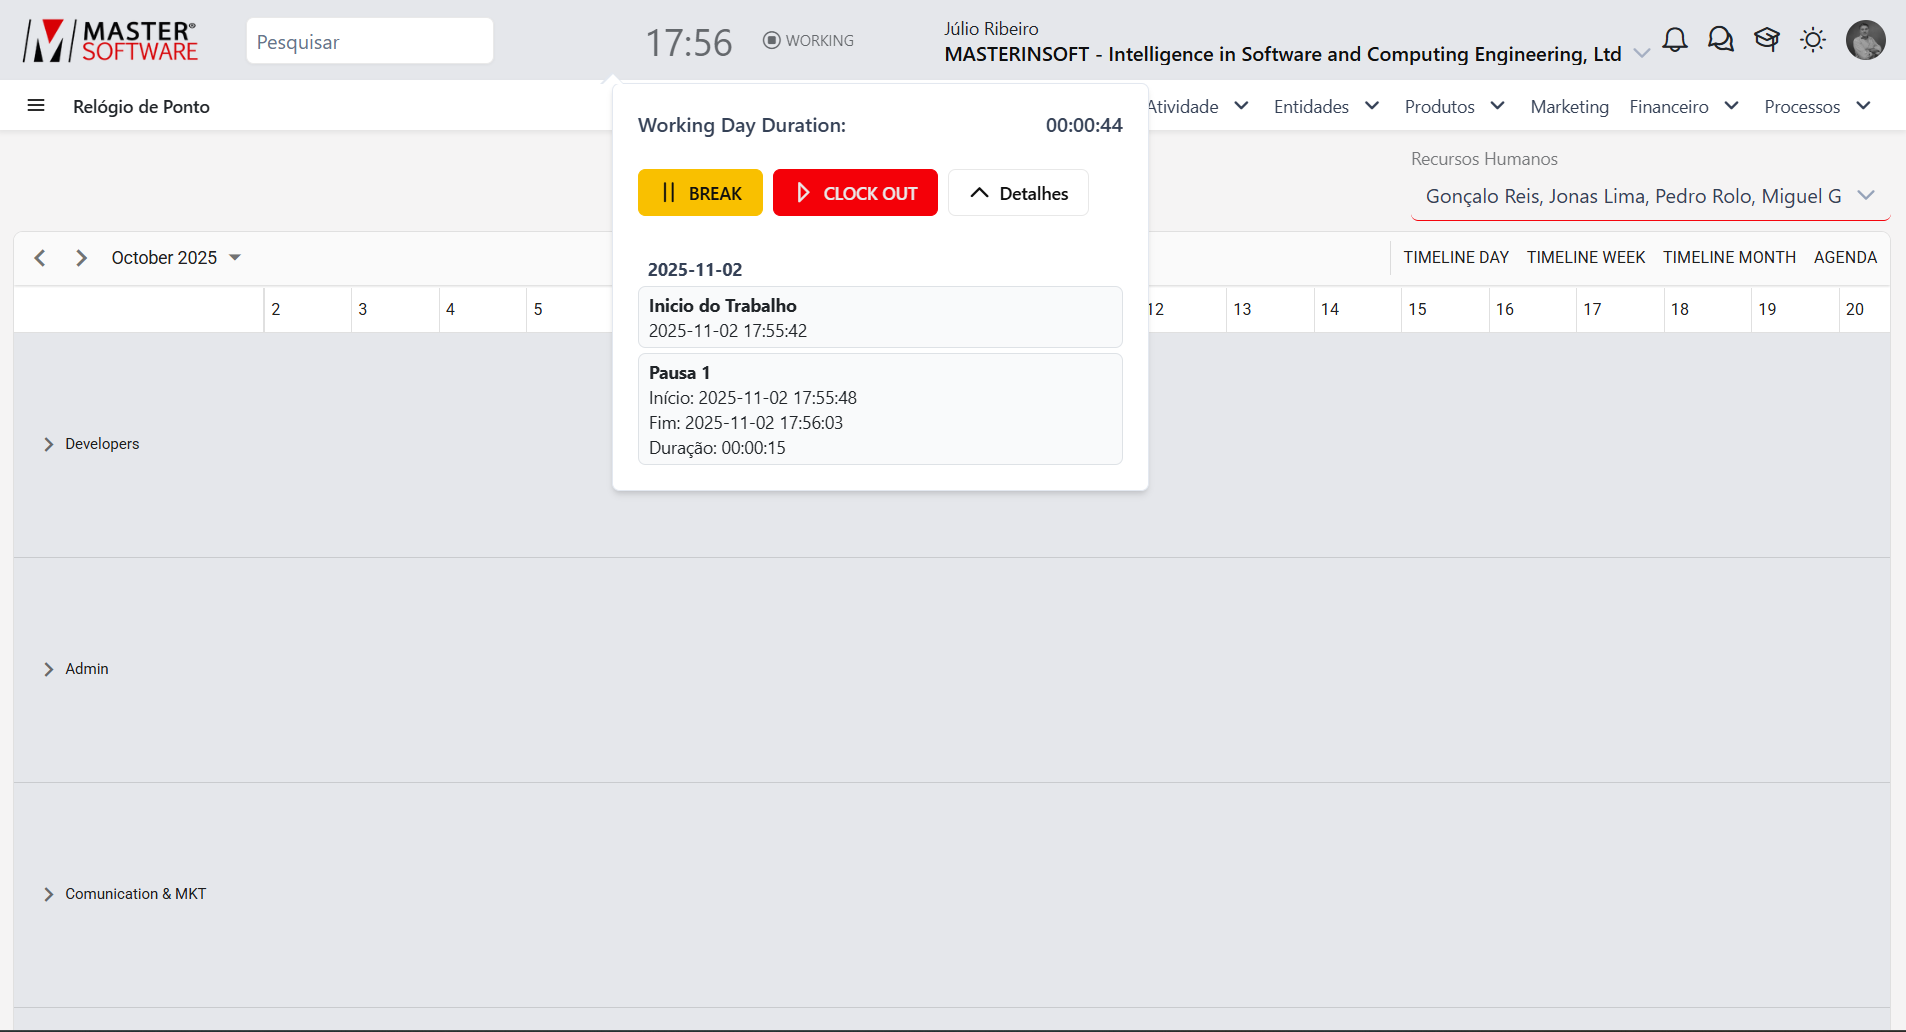Go to previous month with left arrow
This screenshot has width=1906, height=1032.
pos(40,258)
